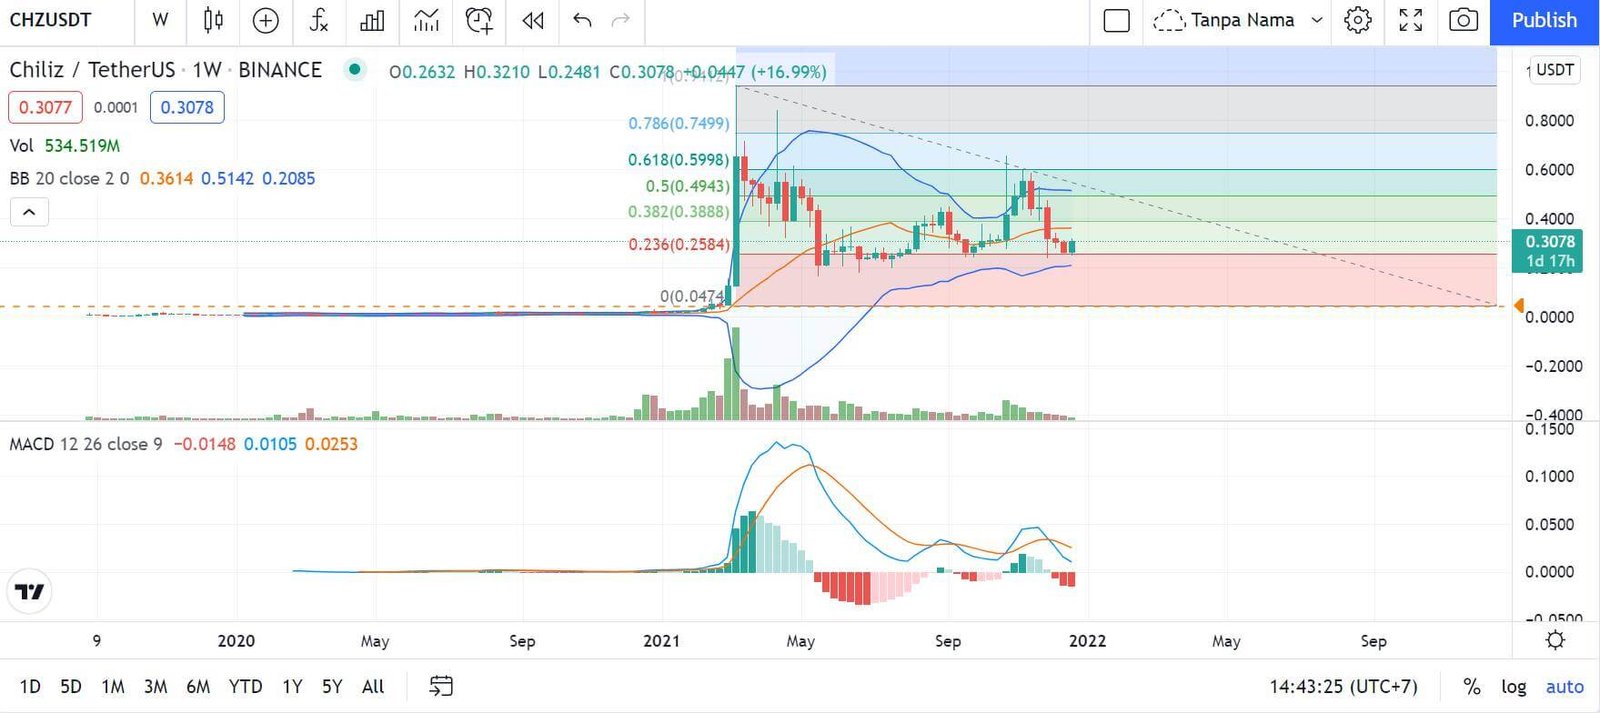Open the go to date calendar icon

(x=441, y=686)
